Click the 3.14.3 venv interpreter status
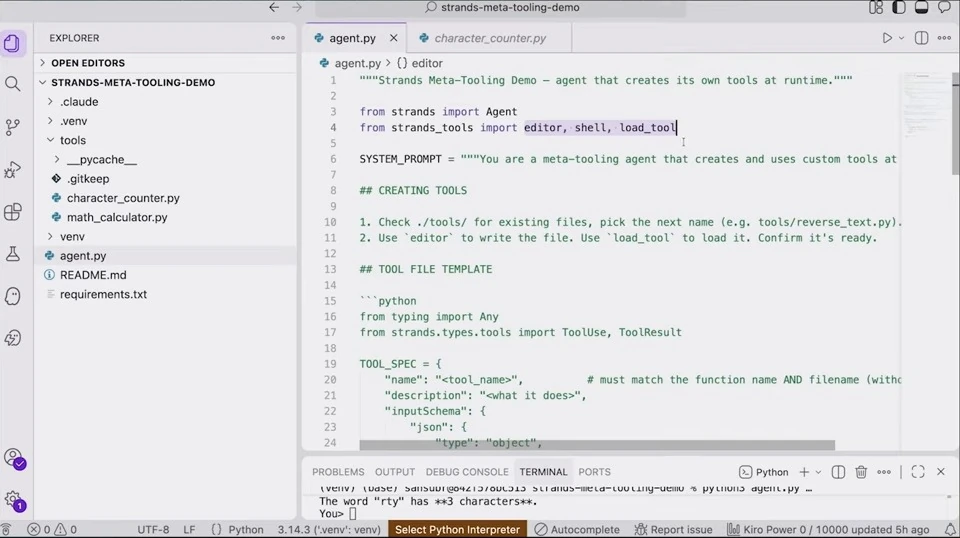Image resolution: width=960 pixels, height=538 pixels. (x=329, y=529)
